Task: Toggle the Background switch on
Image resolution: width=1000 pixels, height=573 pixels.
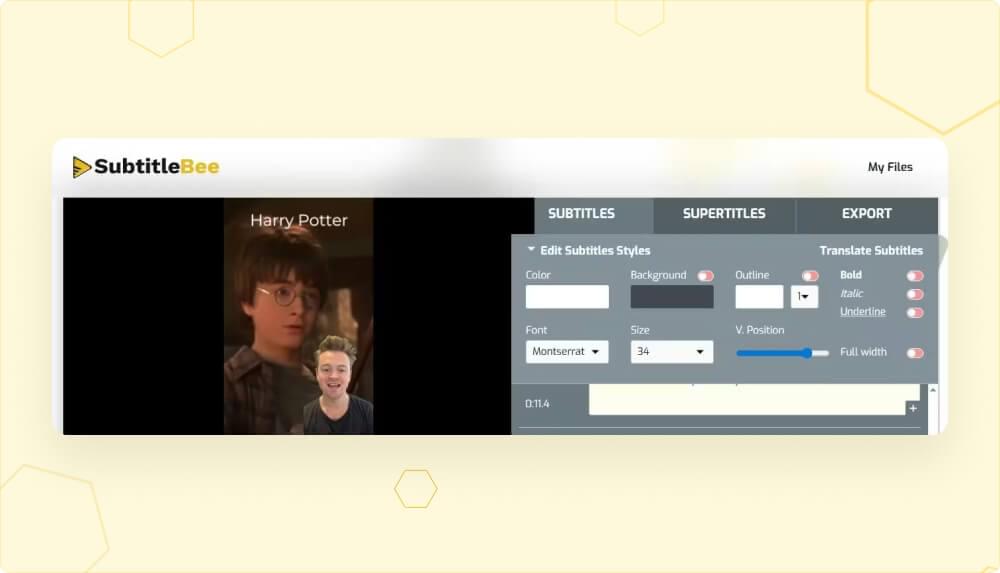Action: 706,276
